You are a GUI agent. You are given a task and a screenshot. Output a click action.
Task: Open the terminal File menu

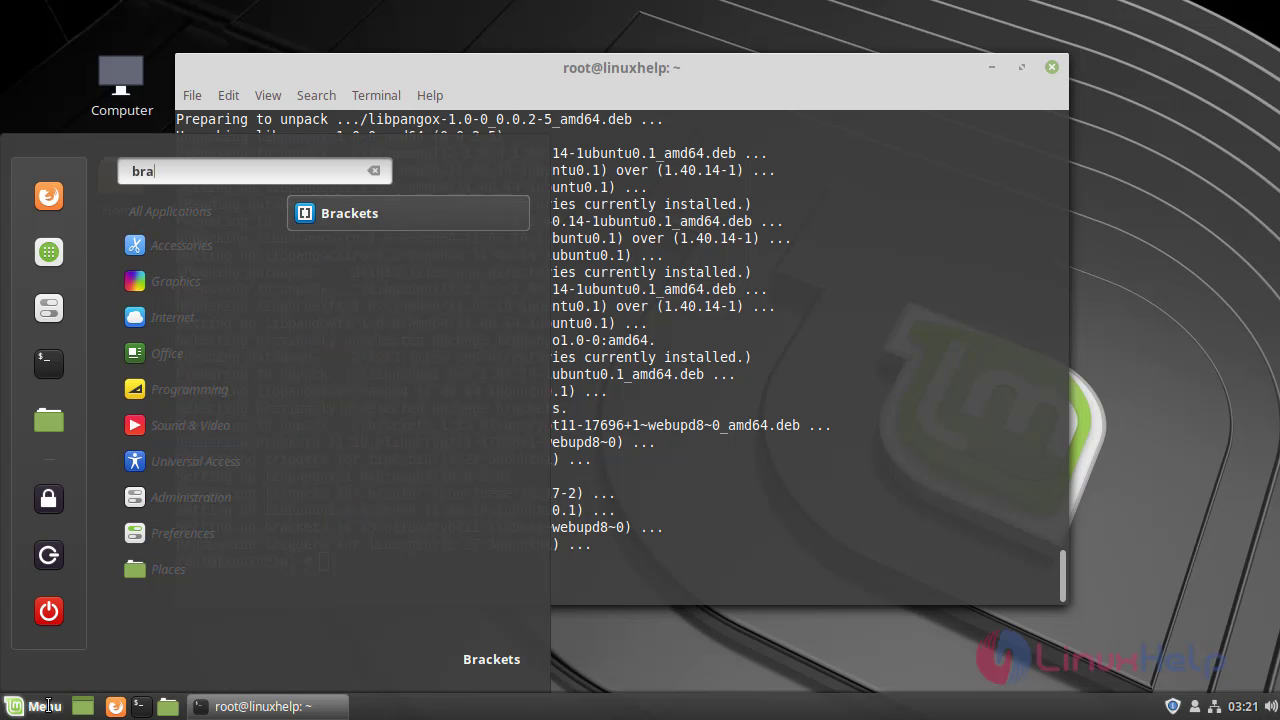(192, 95)
